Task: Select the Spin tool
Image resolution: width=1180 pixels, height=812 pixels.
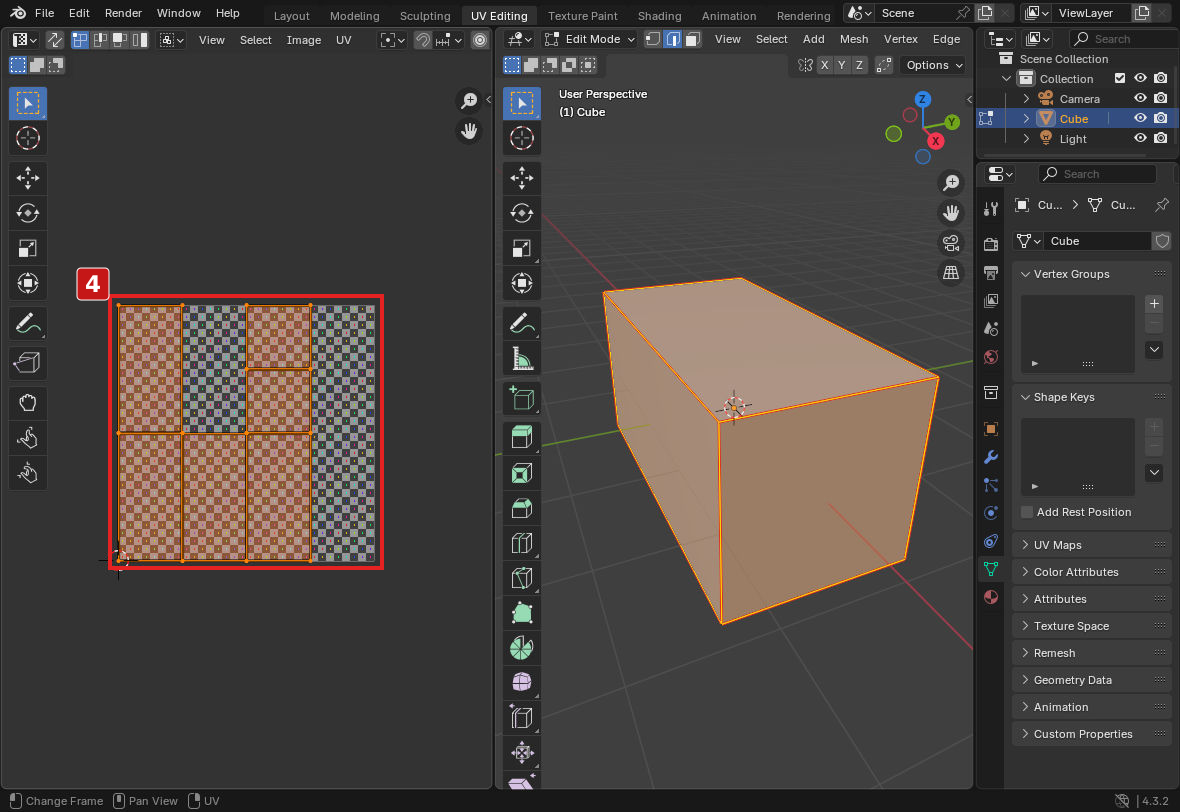Action: [522, 648]
